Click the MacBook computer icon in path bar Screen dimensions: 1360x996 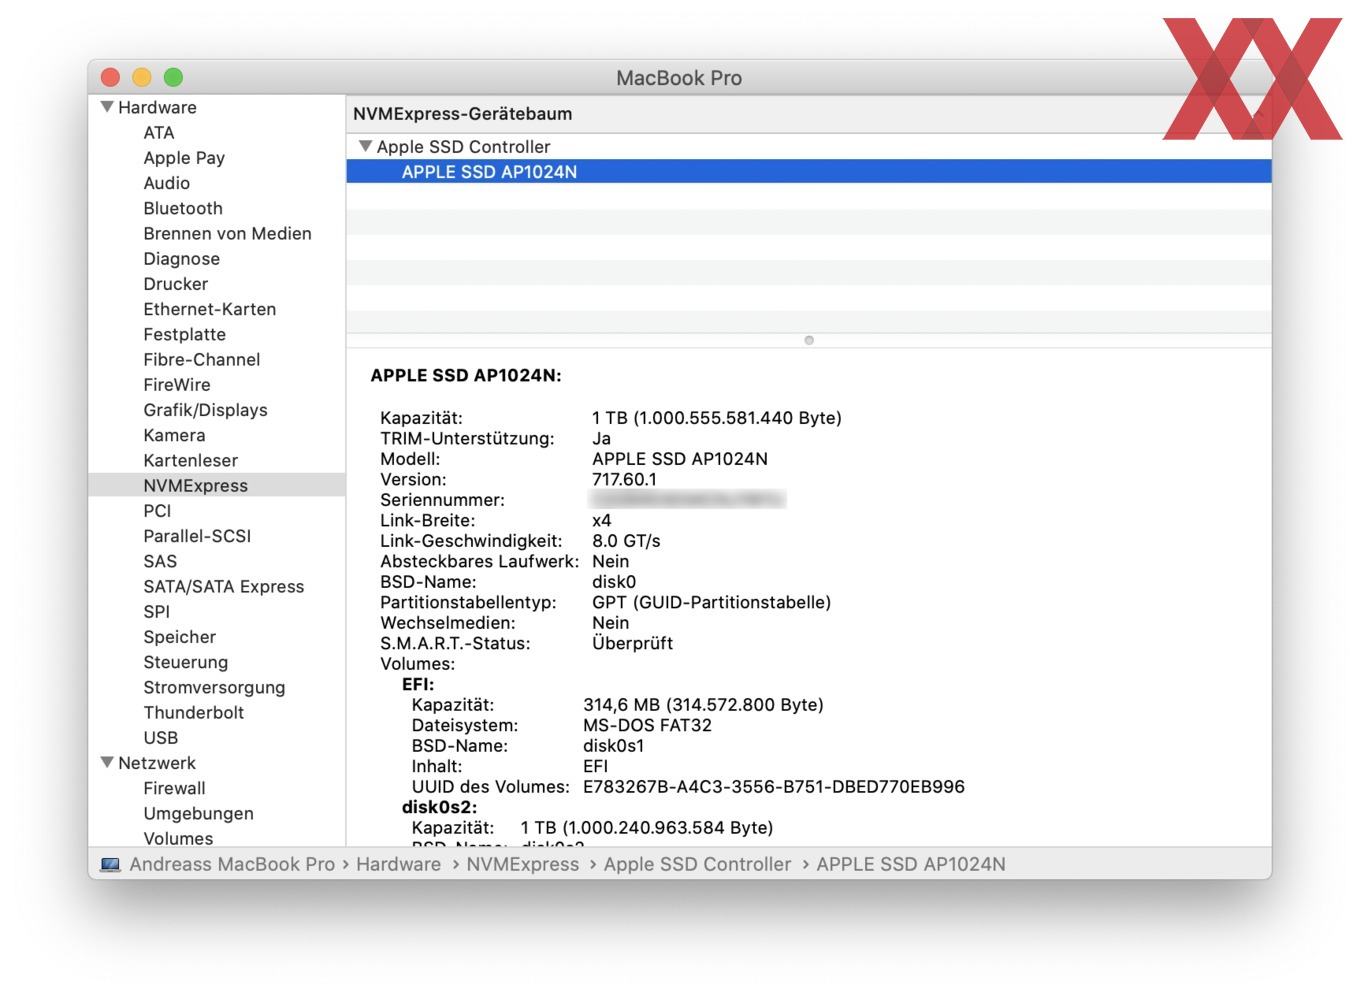click(110, 864)
